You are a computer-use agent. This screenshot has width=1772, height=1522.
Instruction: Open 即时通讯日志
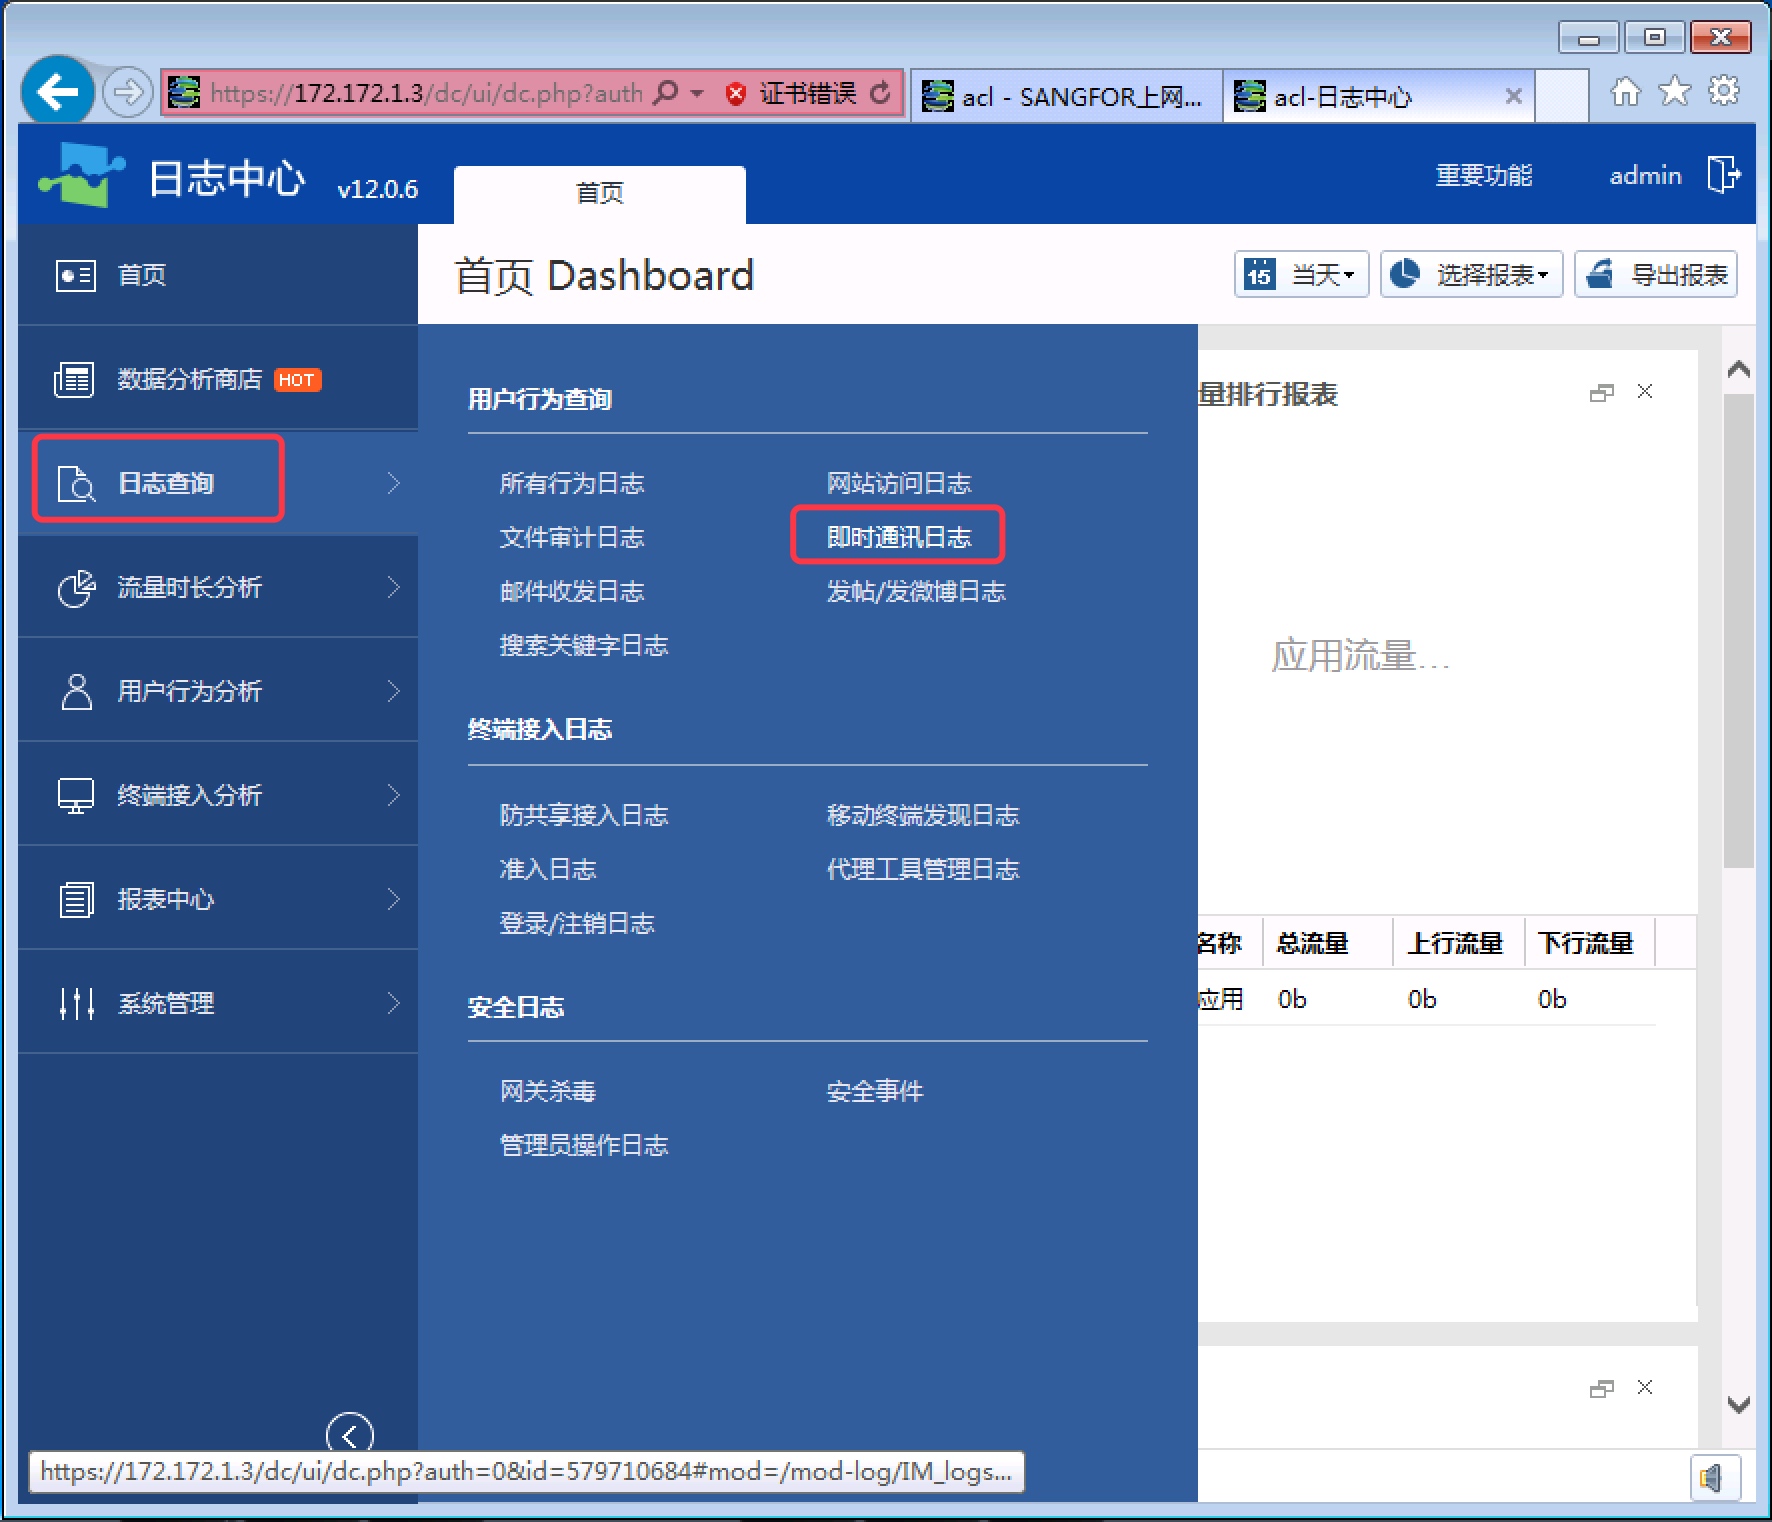tap(899, 538)
